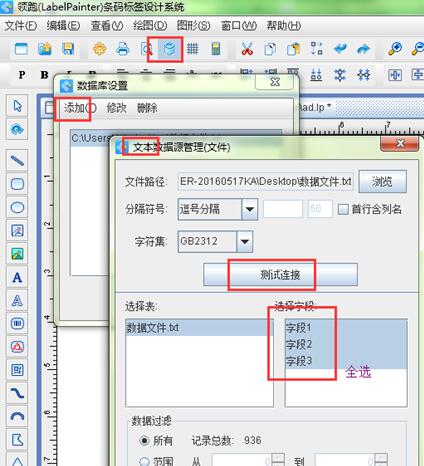
Task: Enable the 首行含列名 checkbox
Action: pyautogui.click(x=343, y=209)
